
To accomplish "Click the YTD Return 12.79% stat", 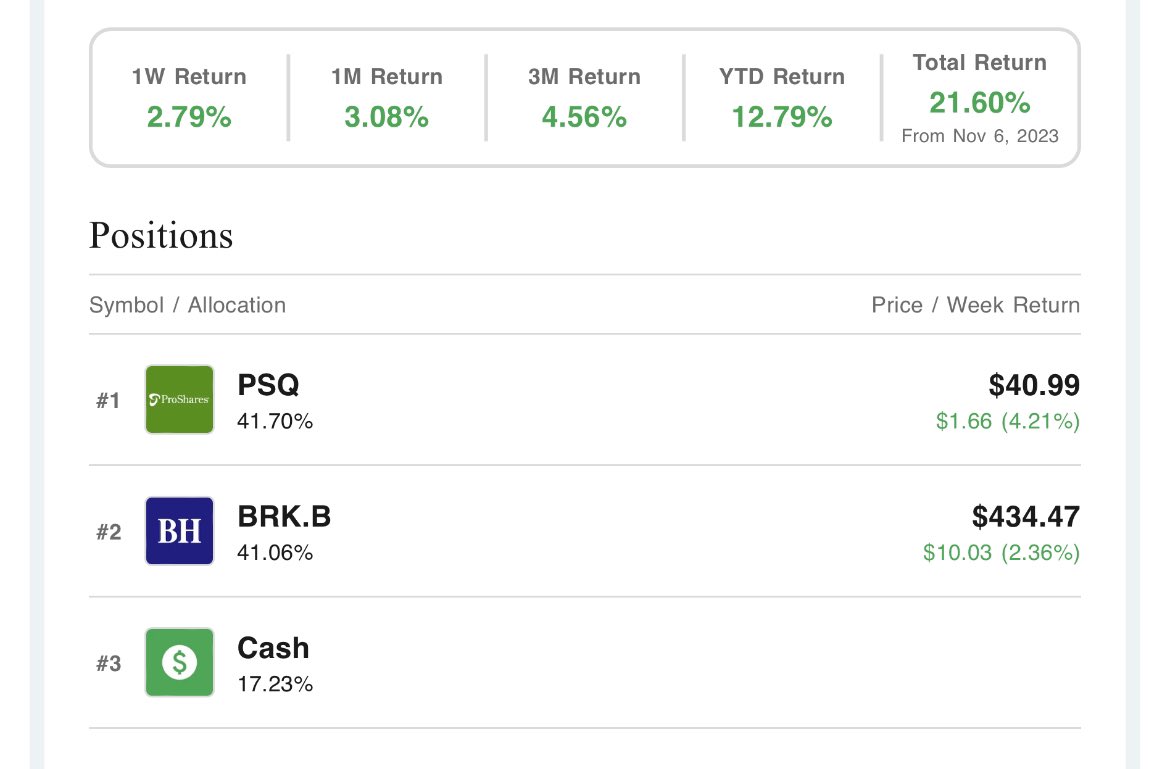I will (782, 117).
